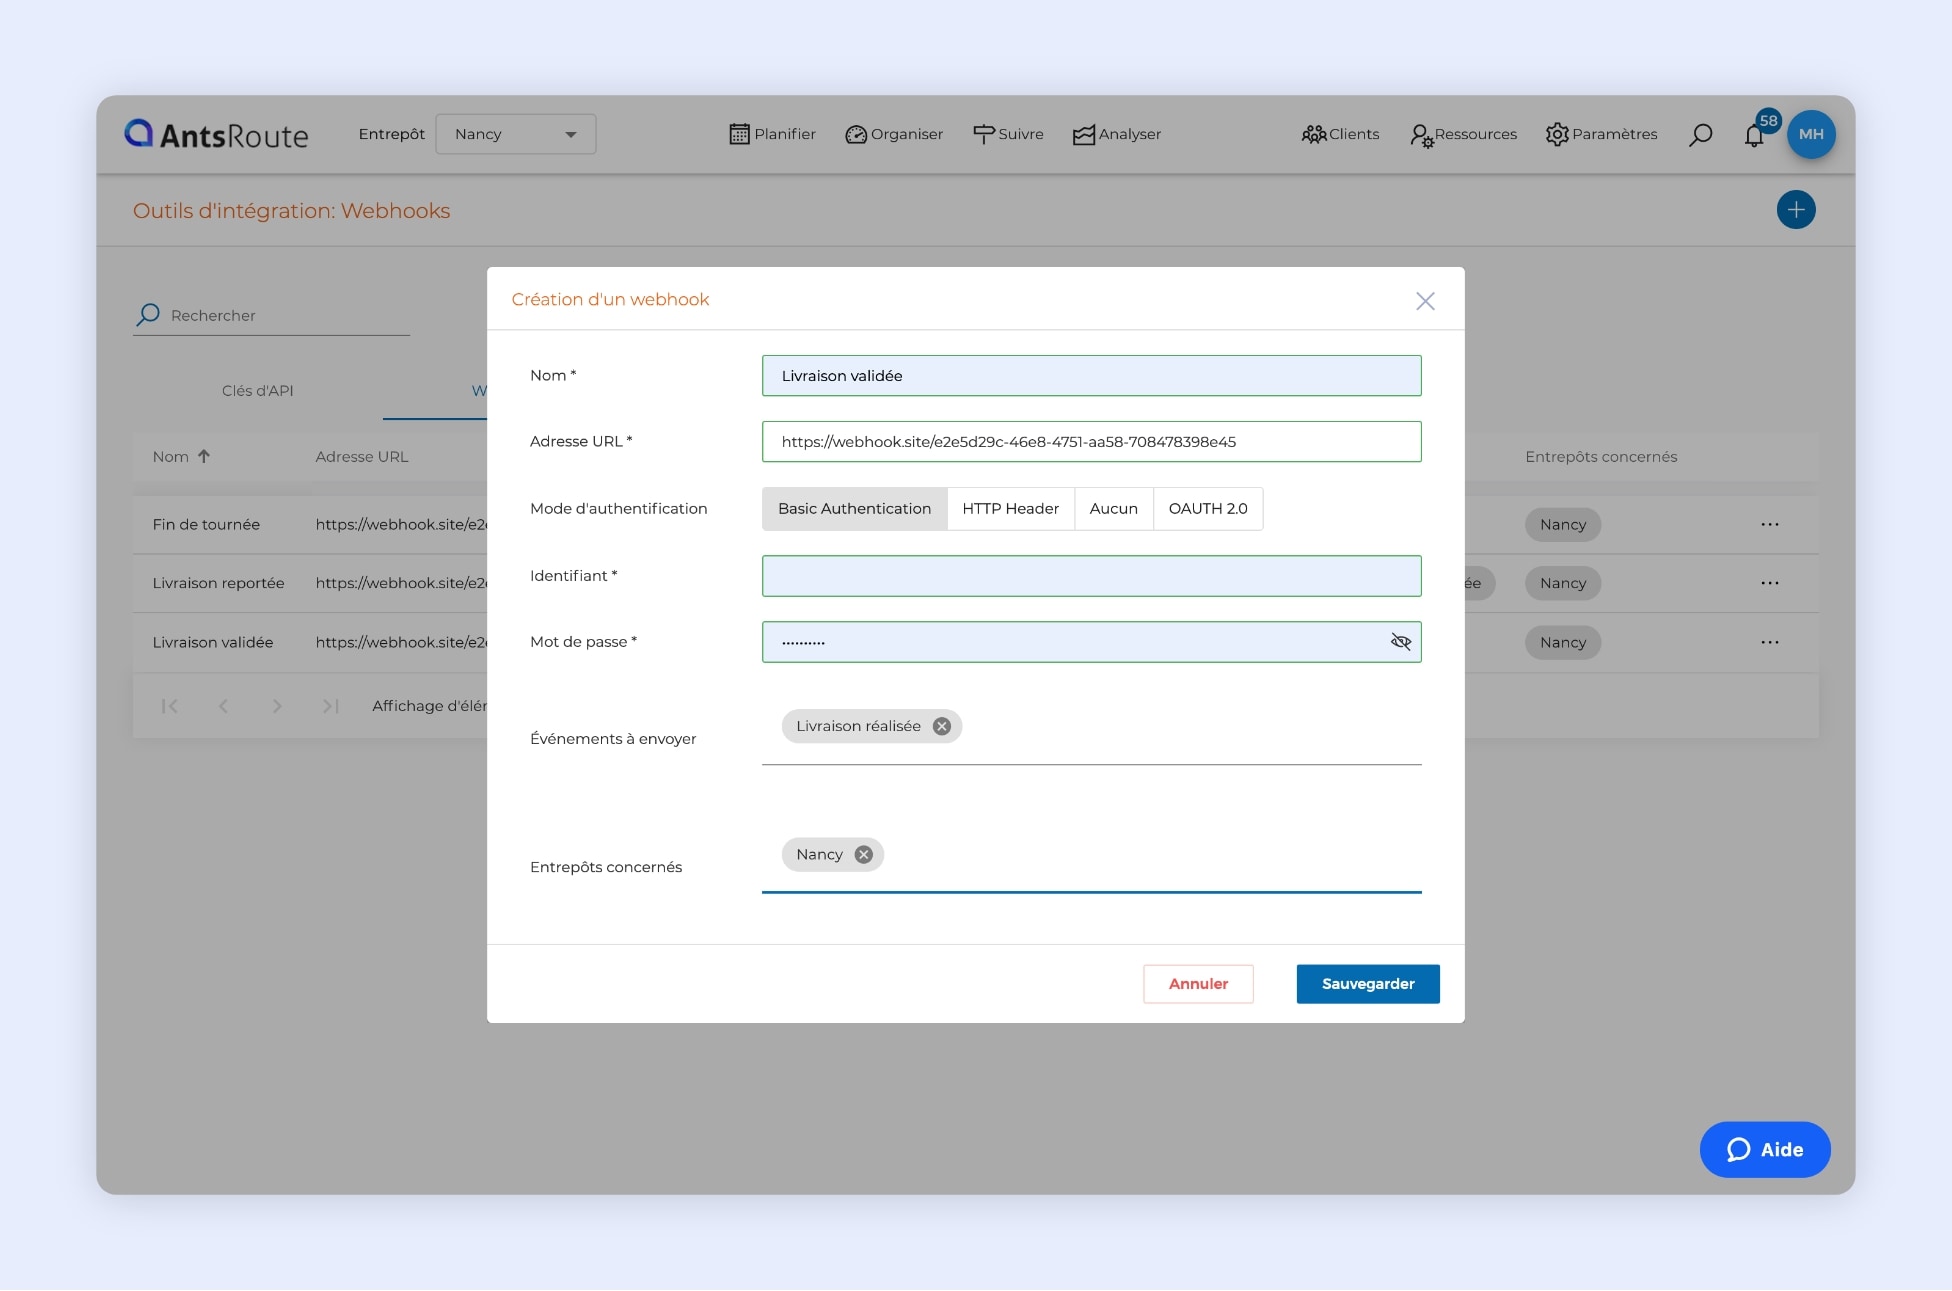Click the magnifier search icon in header
The width and height of the screenshot is (1952, 1291).
pyautogui.click(x=1700, y=134)
